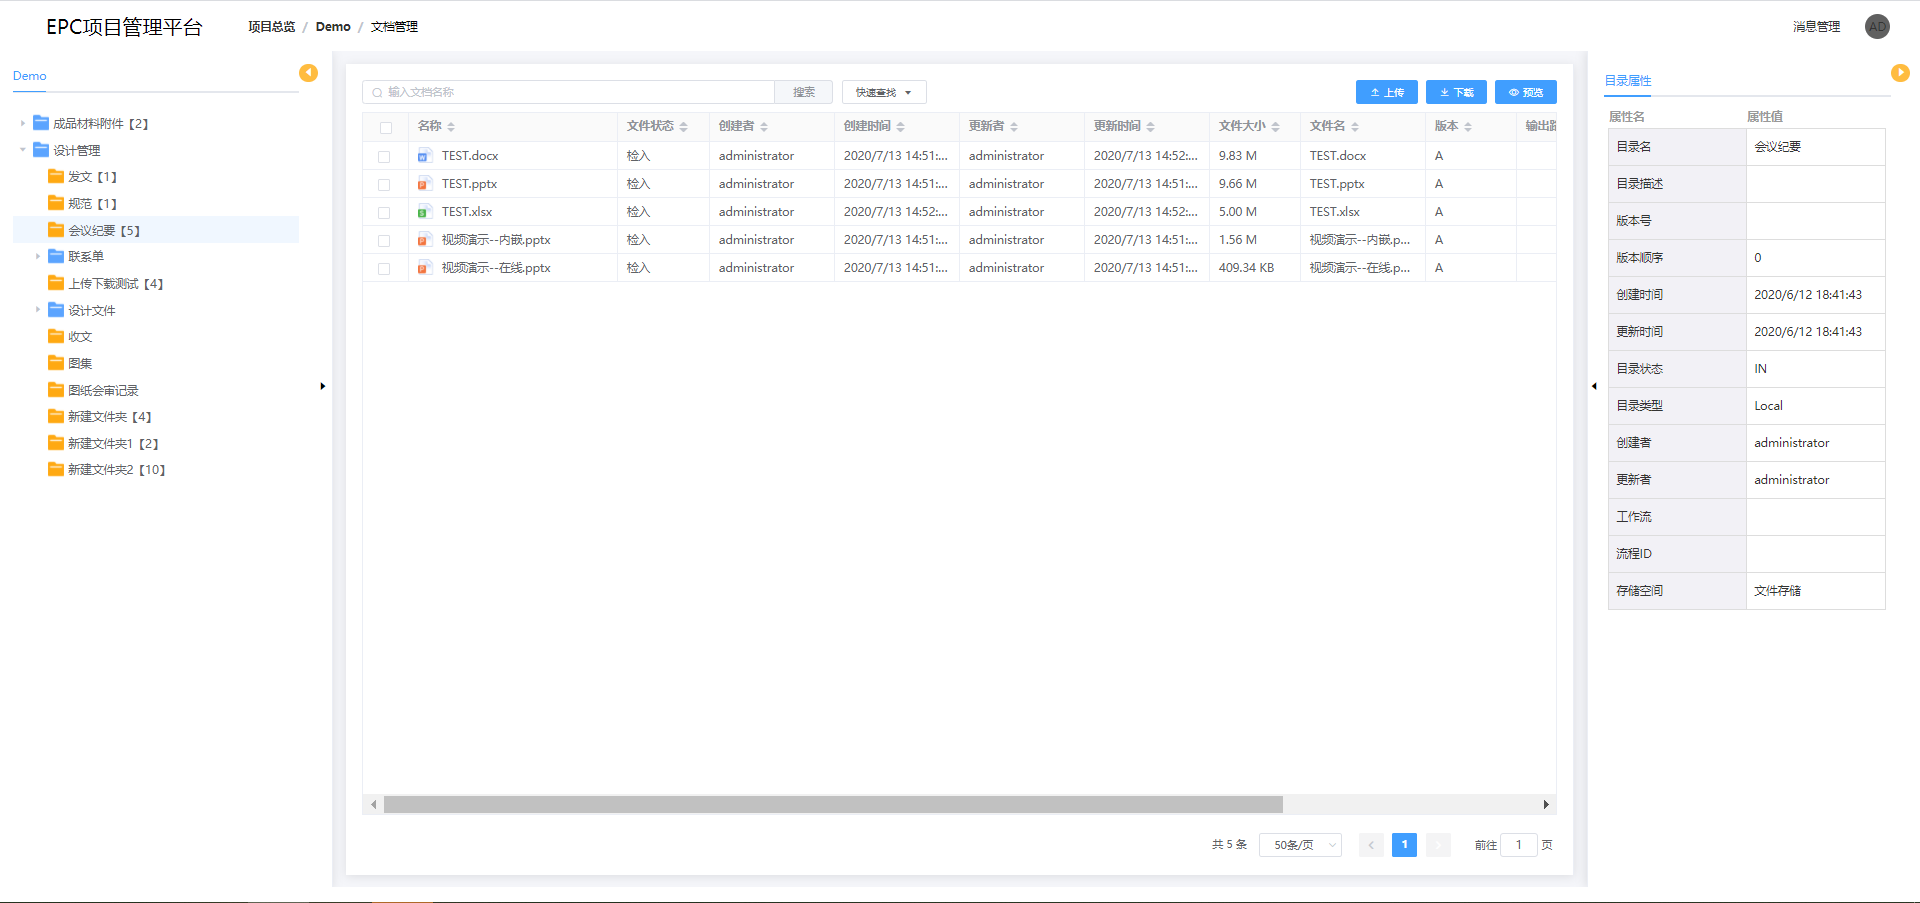
Task: Click the sort icon on 文件大小 column
Action: 1275,127
